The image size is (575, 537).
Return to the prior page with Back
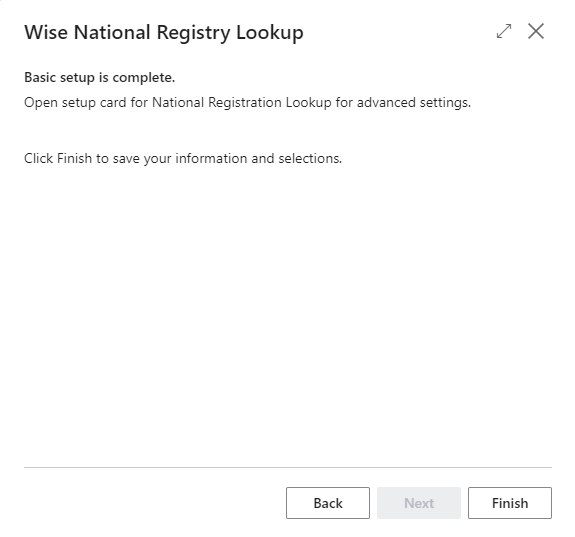point(327,503)
